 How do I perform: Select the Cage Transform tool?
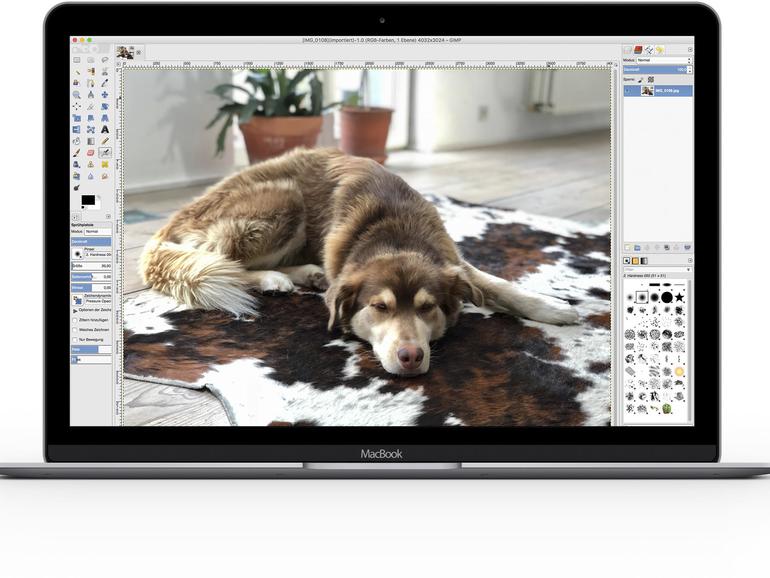91,130
